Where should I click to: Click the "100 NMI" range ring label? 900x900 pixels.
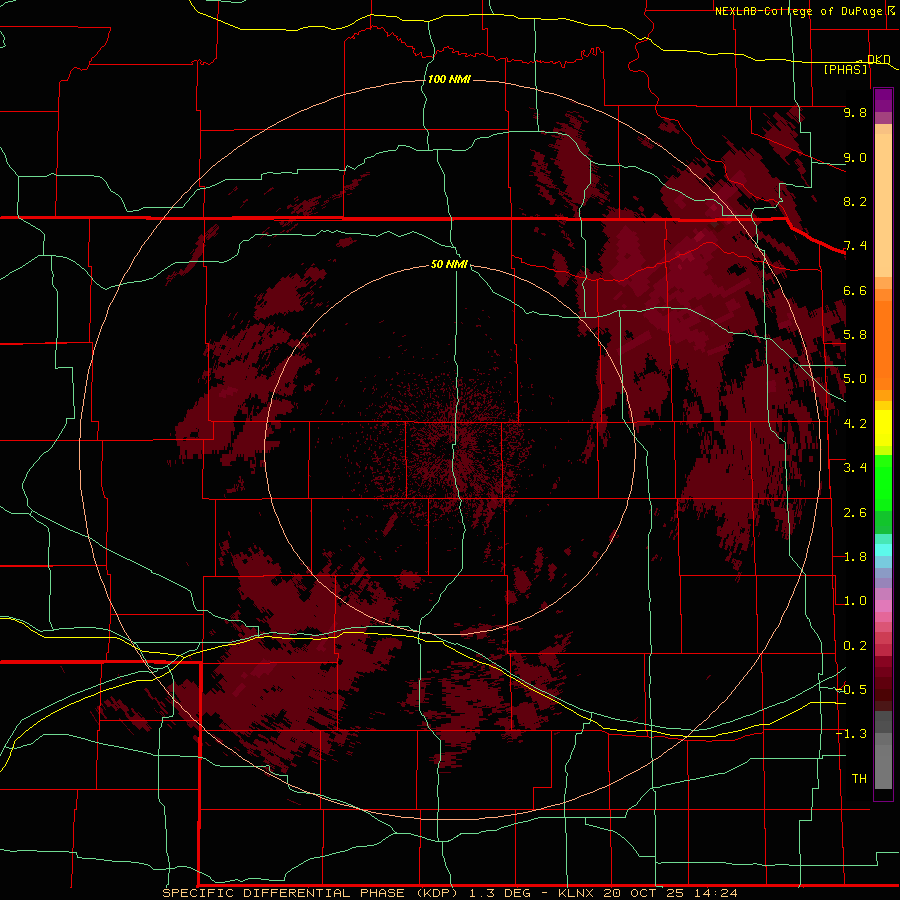[x=449, y=79]
